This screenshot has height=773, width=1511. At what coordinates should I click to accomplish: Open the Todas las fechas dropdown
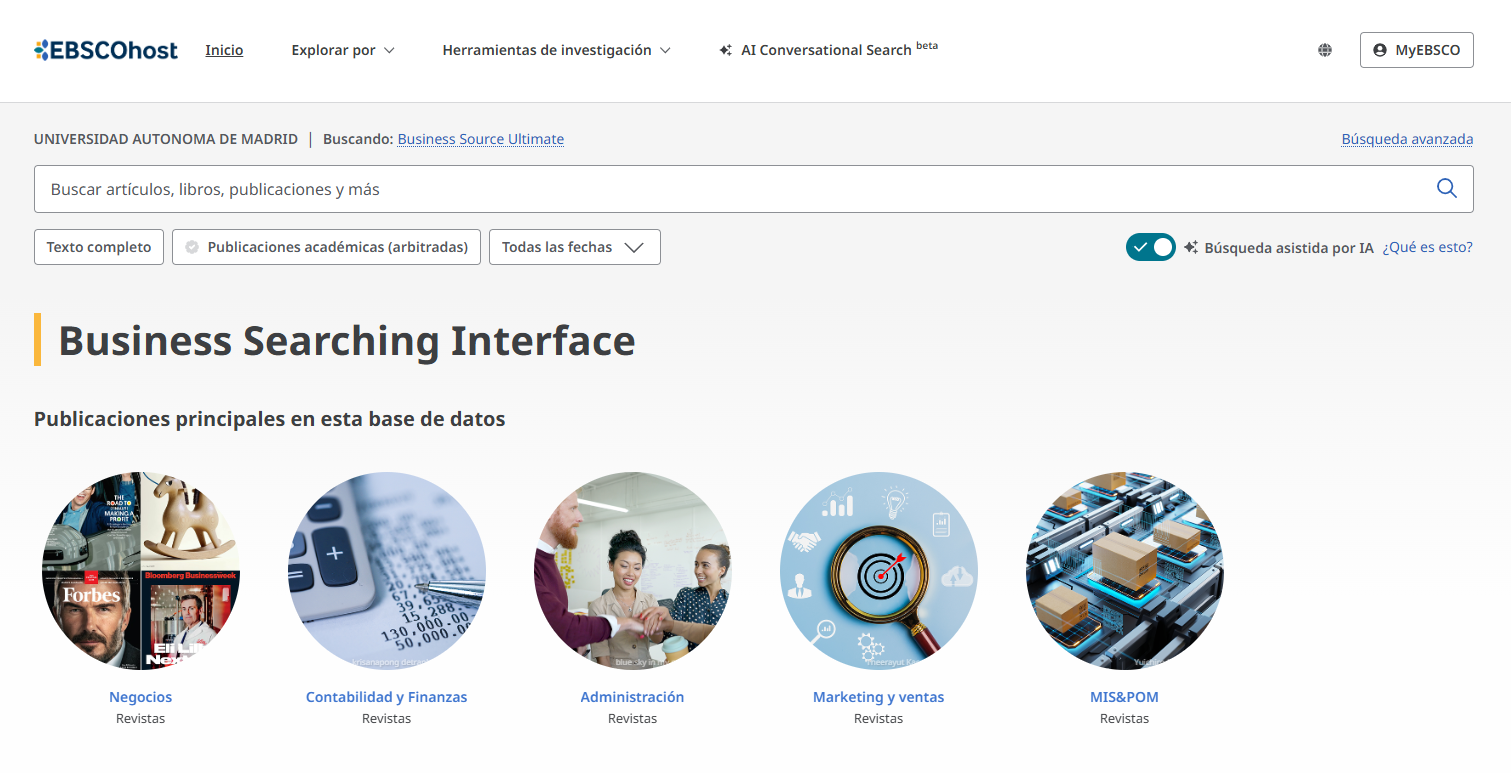pos(575,247)
